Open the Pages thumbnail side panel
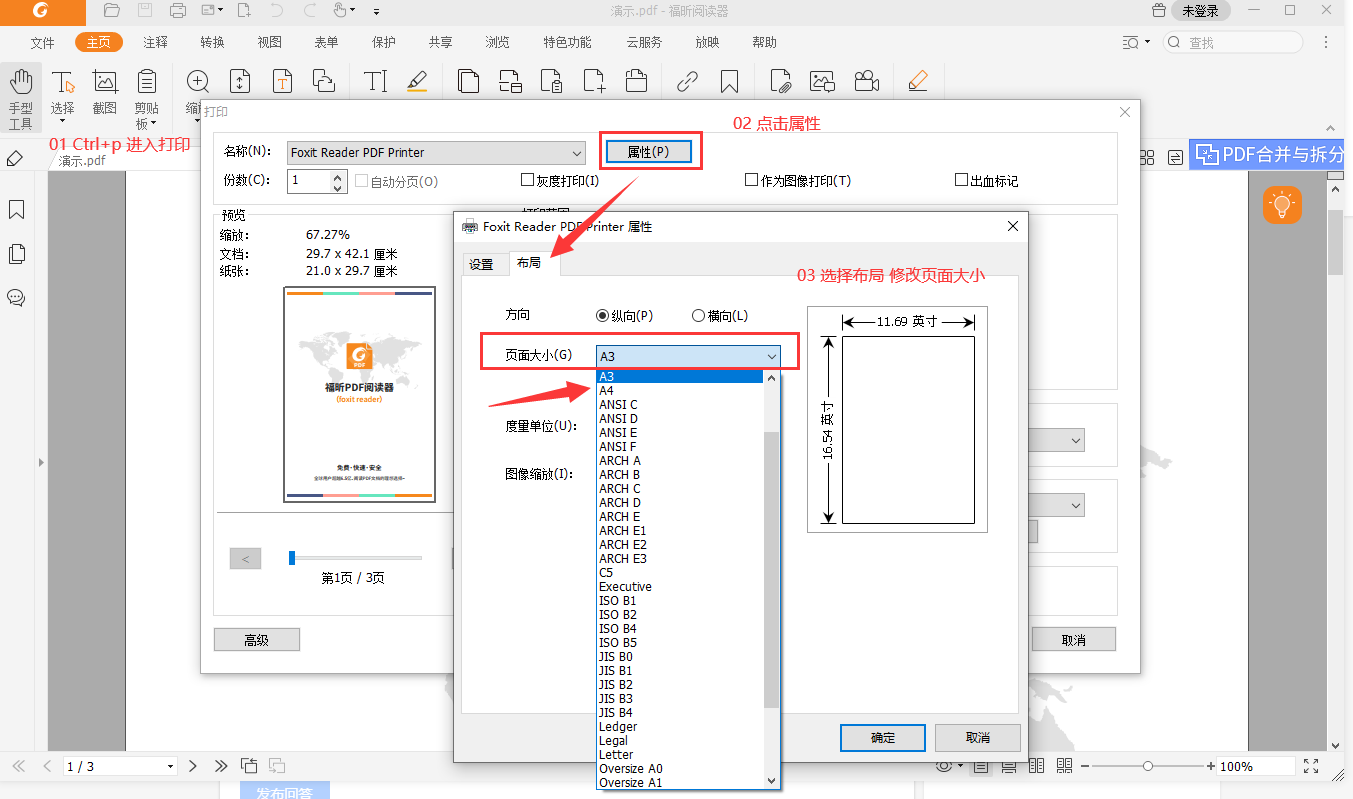1353x799 pixels. [16, 254]
